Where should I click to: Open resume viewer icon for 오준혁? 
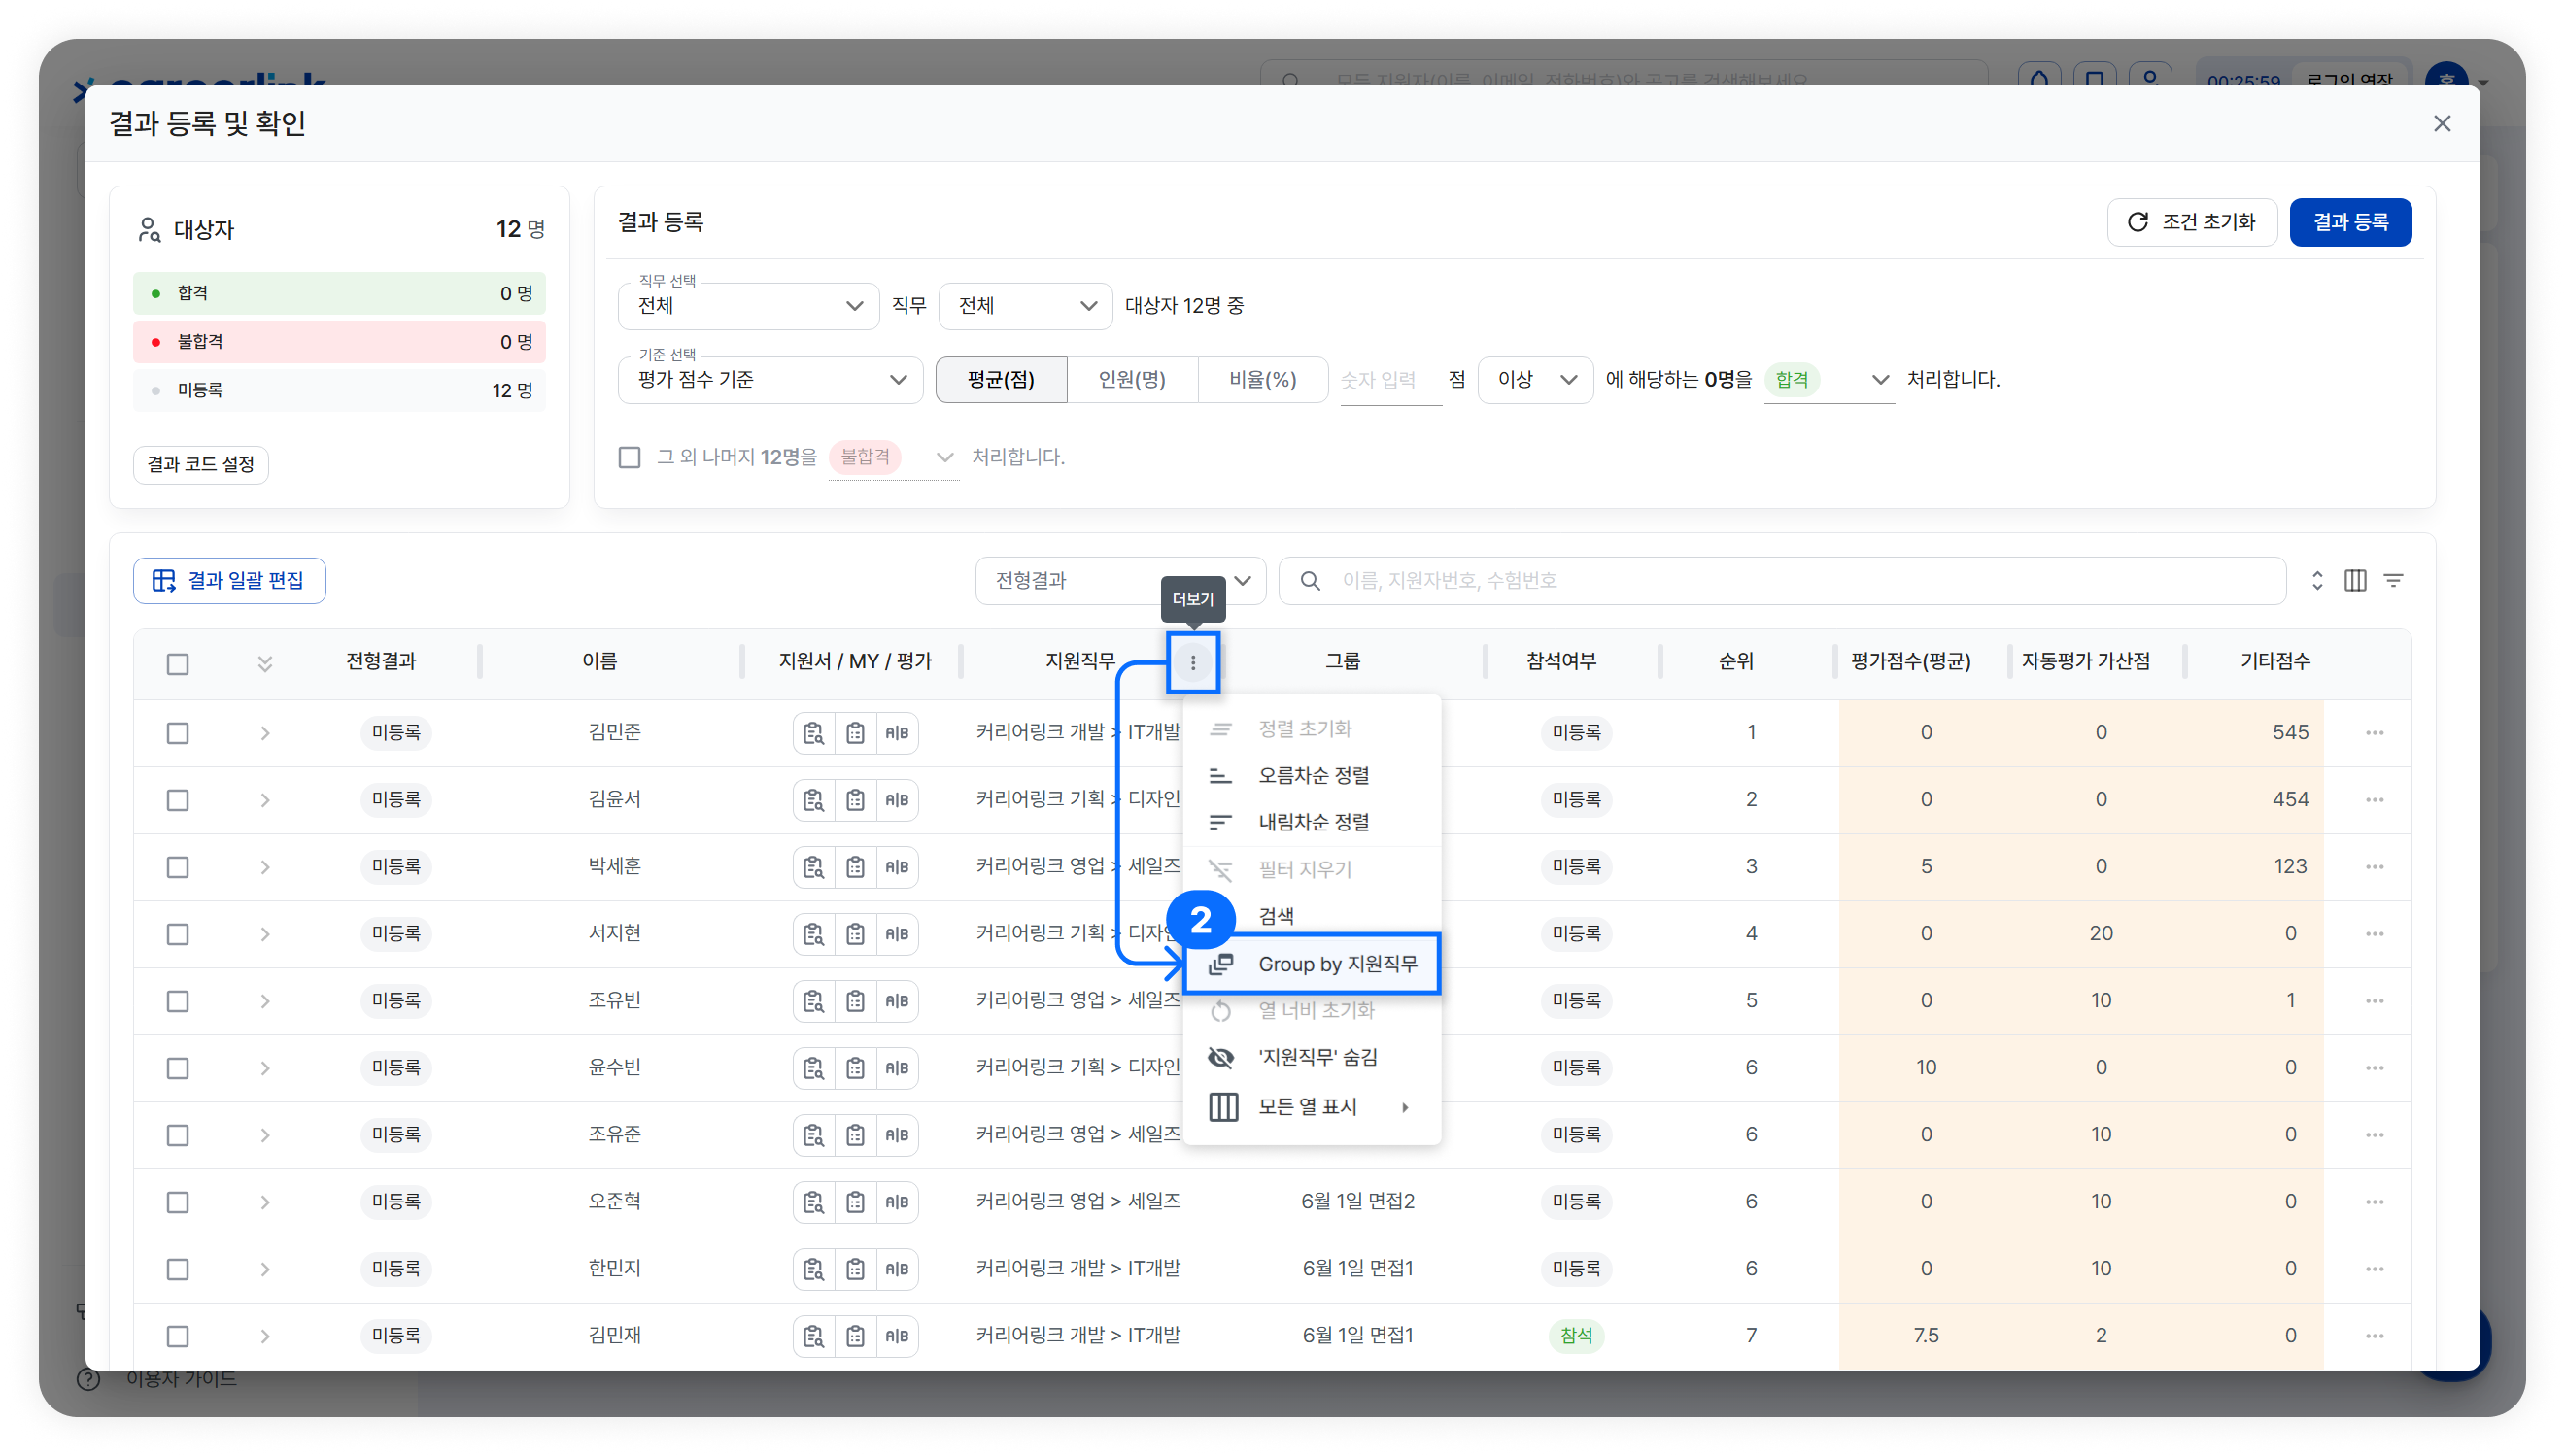click(x=813, y=1202)
